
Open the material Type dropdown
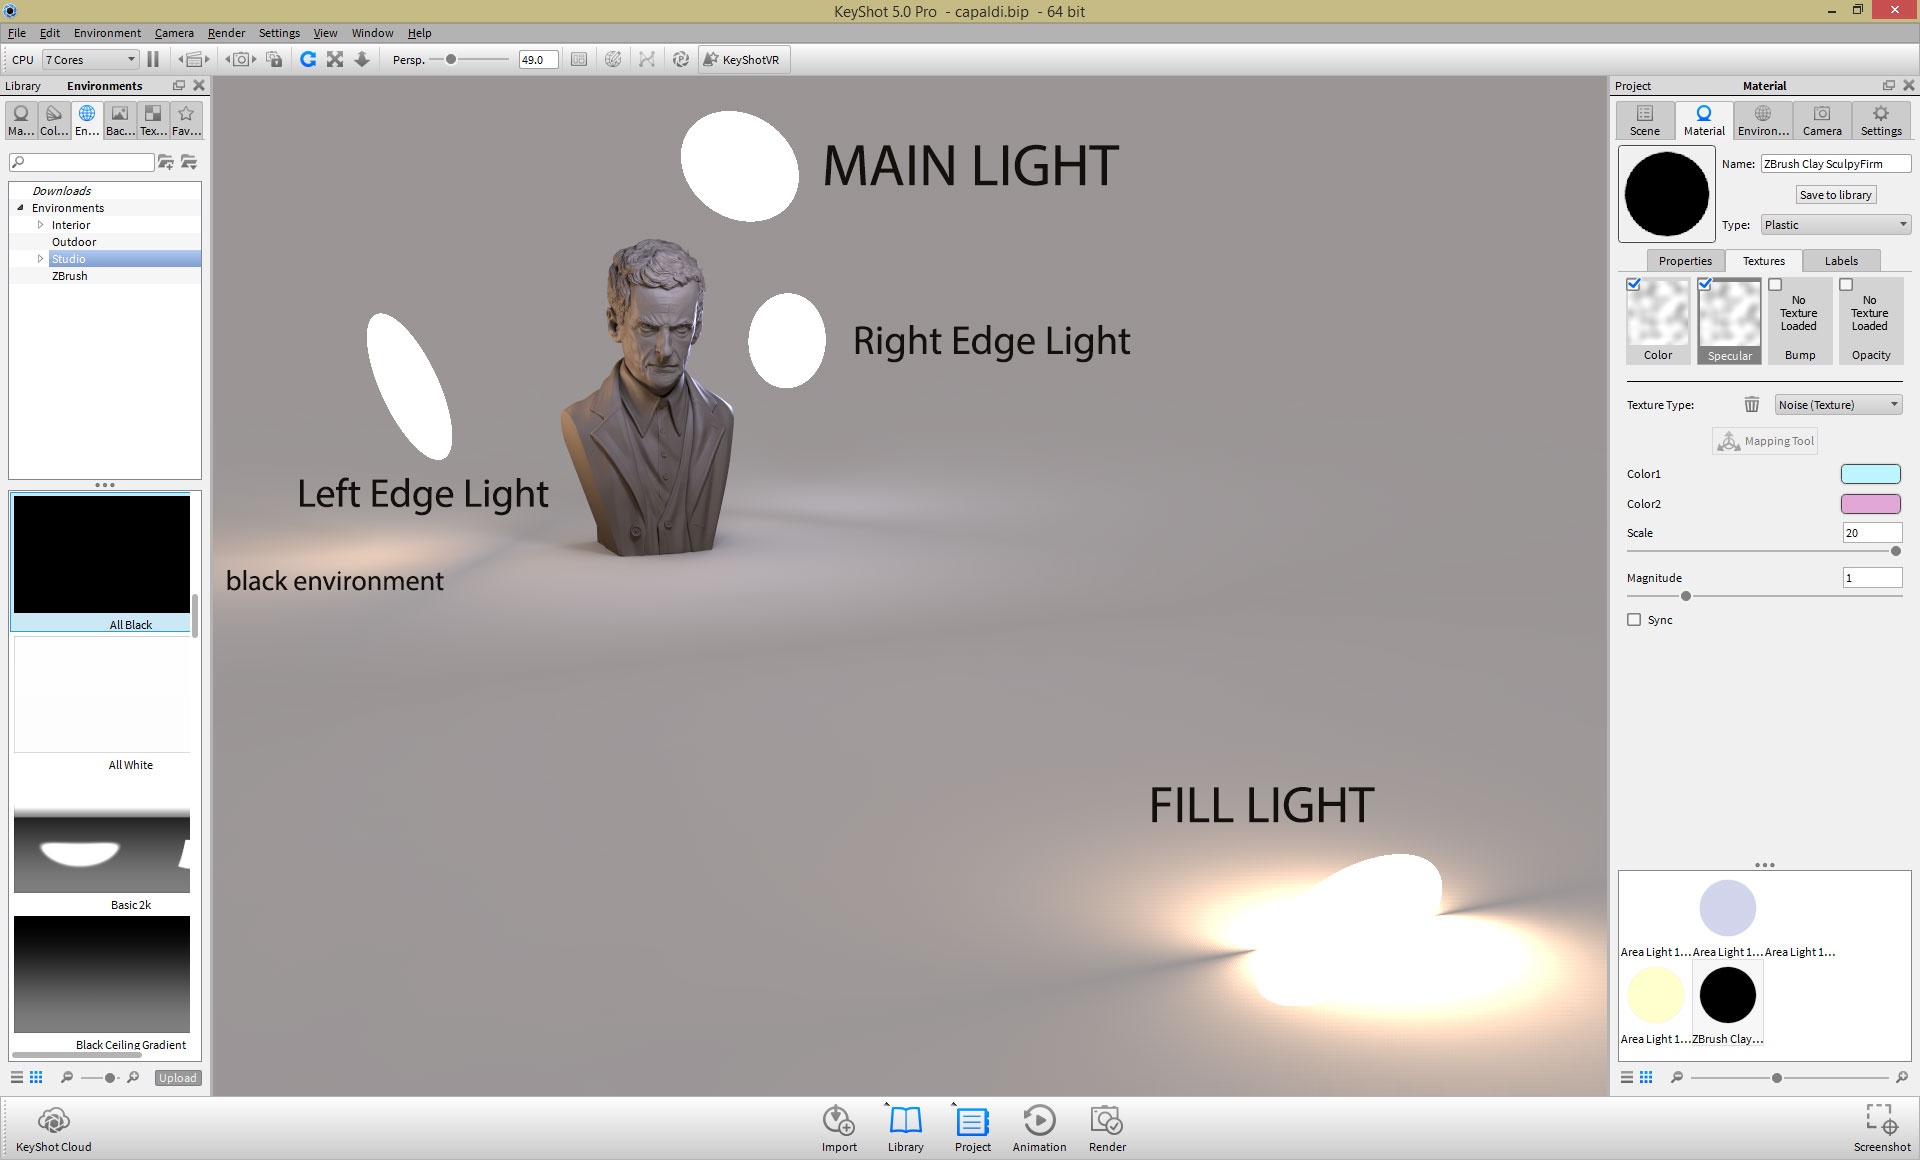(x=1836, y=225)
